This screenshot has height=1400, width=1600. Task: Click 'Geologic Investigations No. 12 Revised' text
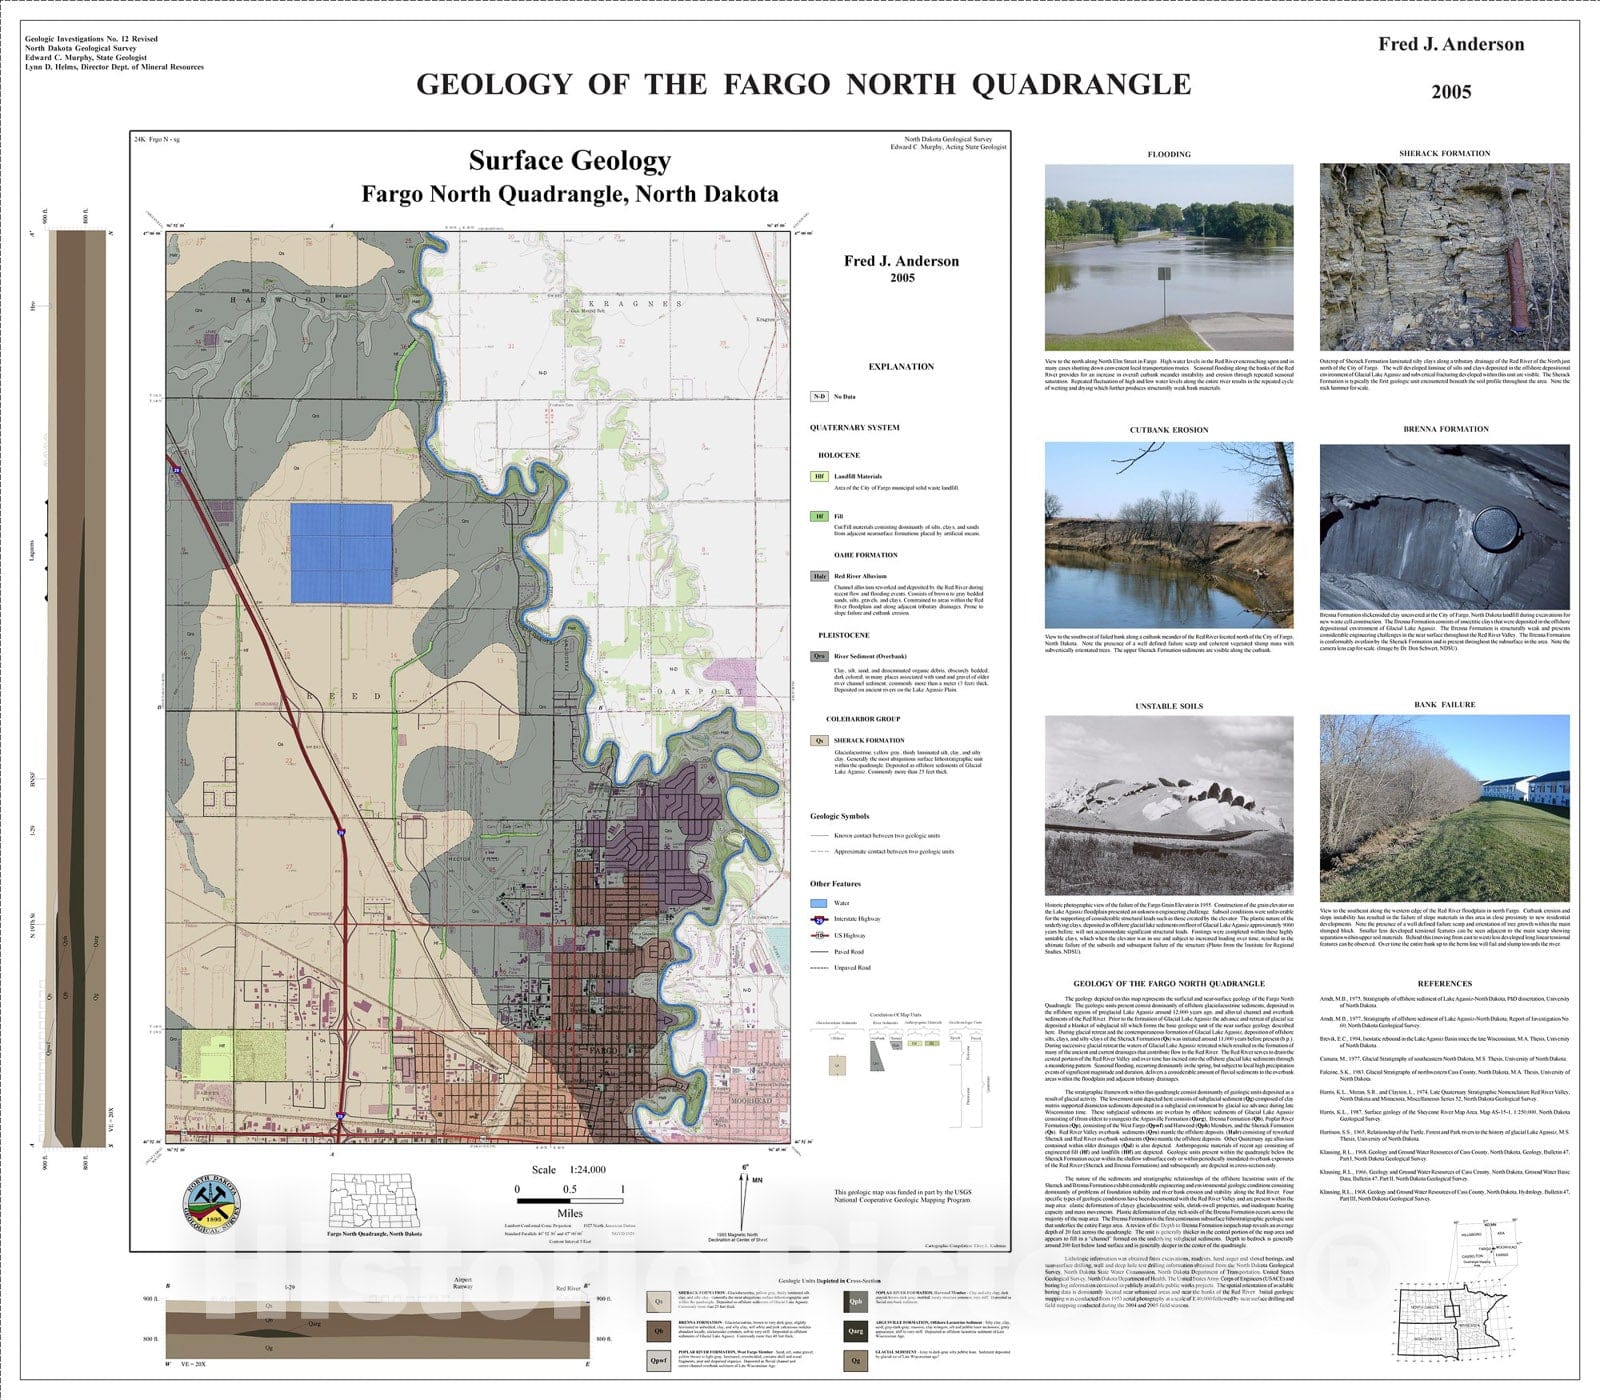click(x=91, y=39)
